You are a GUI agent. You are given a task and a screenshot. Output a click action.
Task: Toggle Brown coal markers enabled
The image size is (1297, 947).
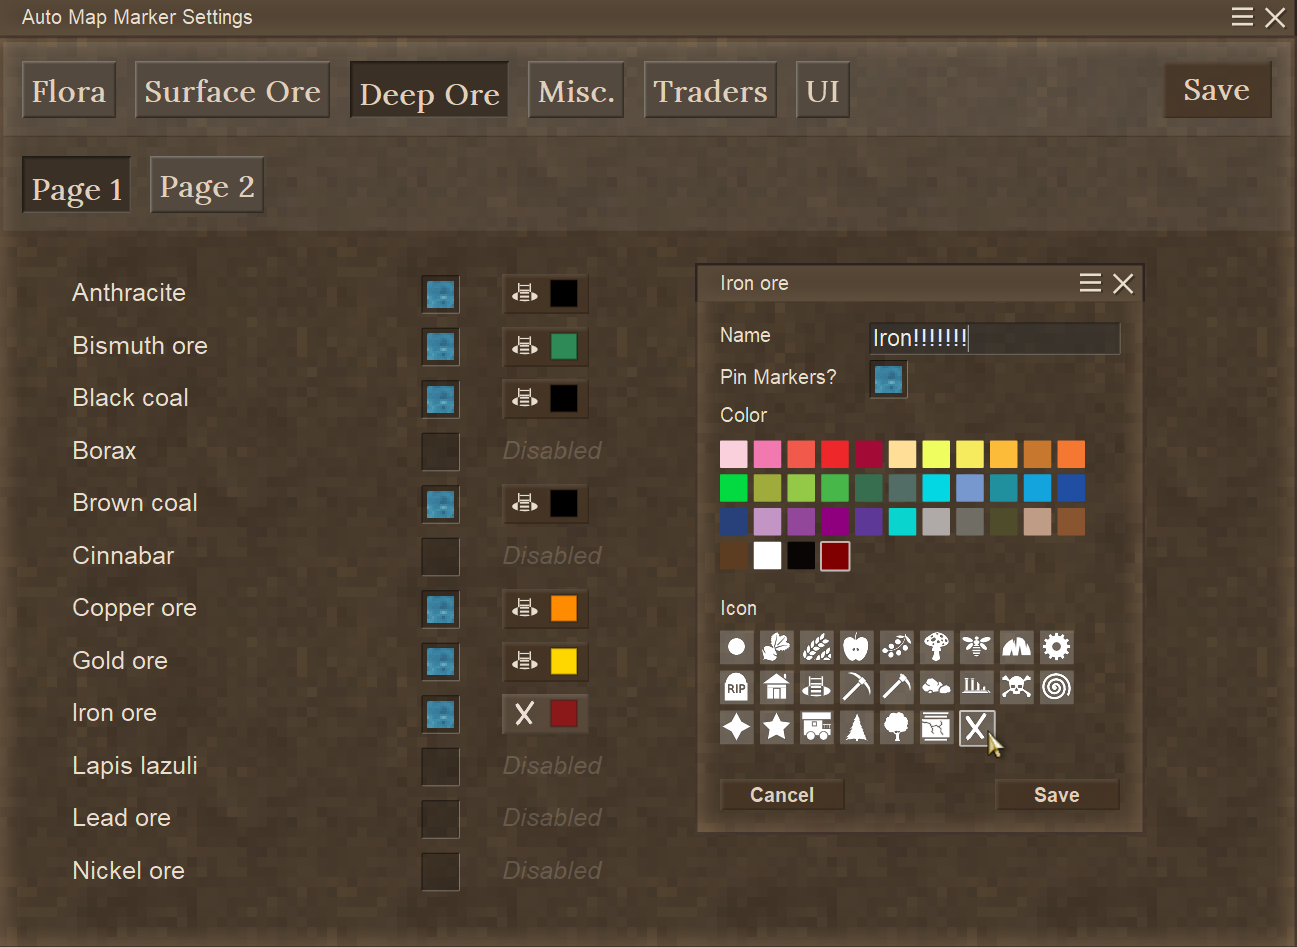click(441, 505)
